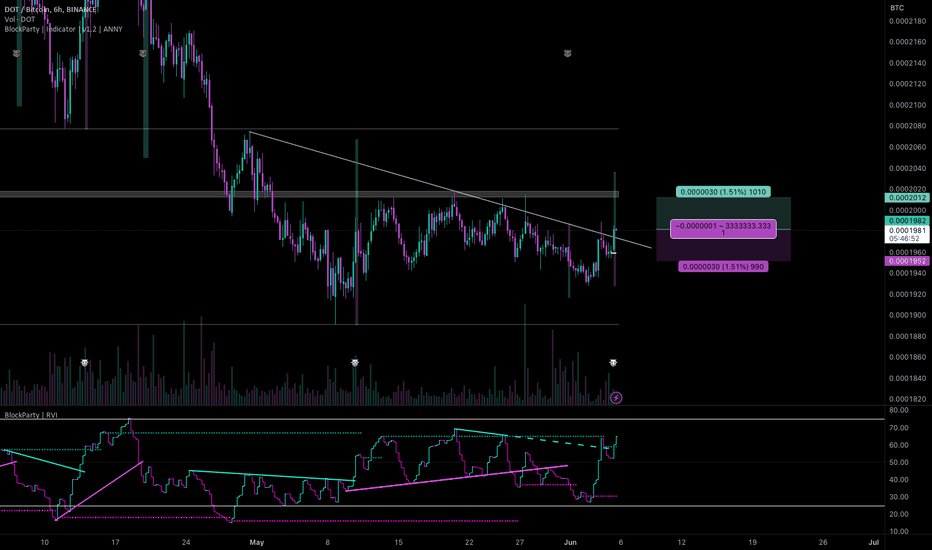This screenshot has width=932, height=550.
Task: Click the badge marker above the June 1 candles
Action: point(568,54)
